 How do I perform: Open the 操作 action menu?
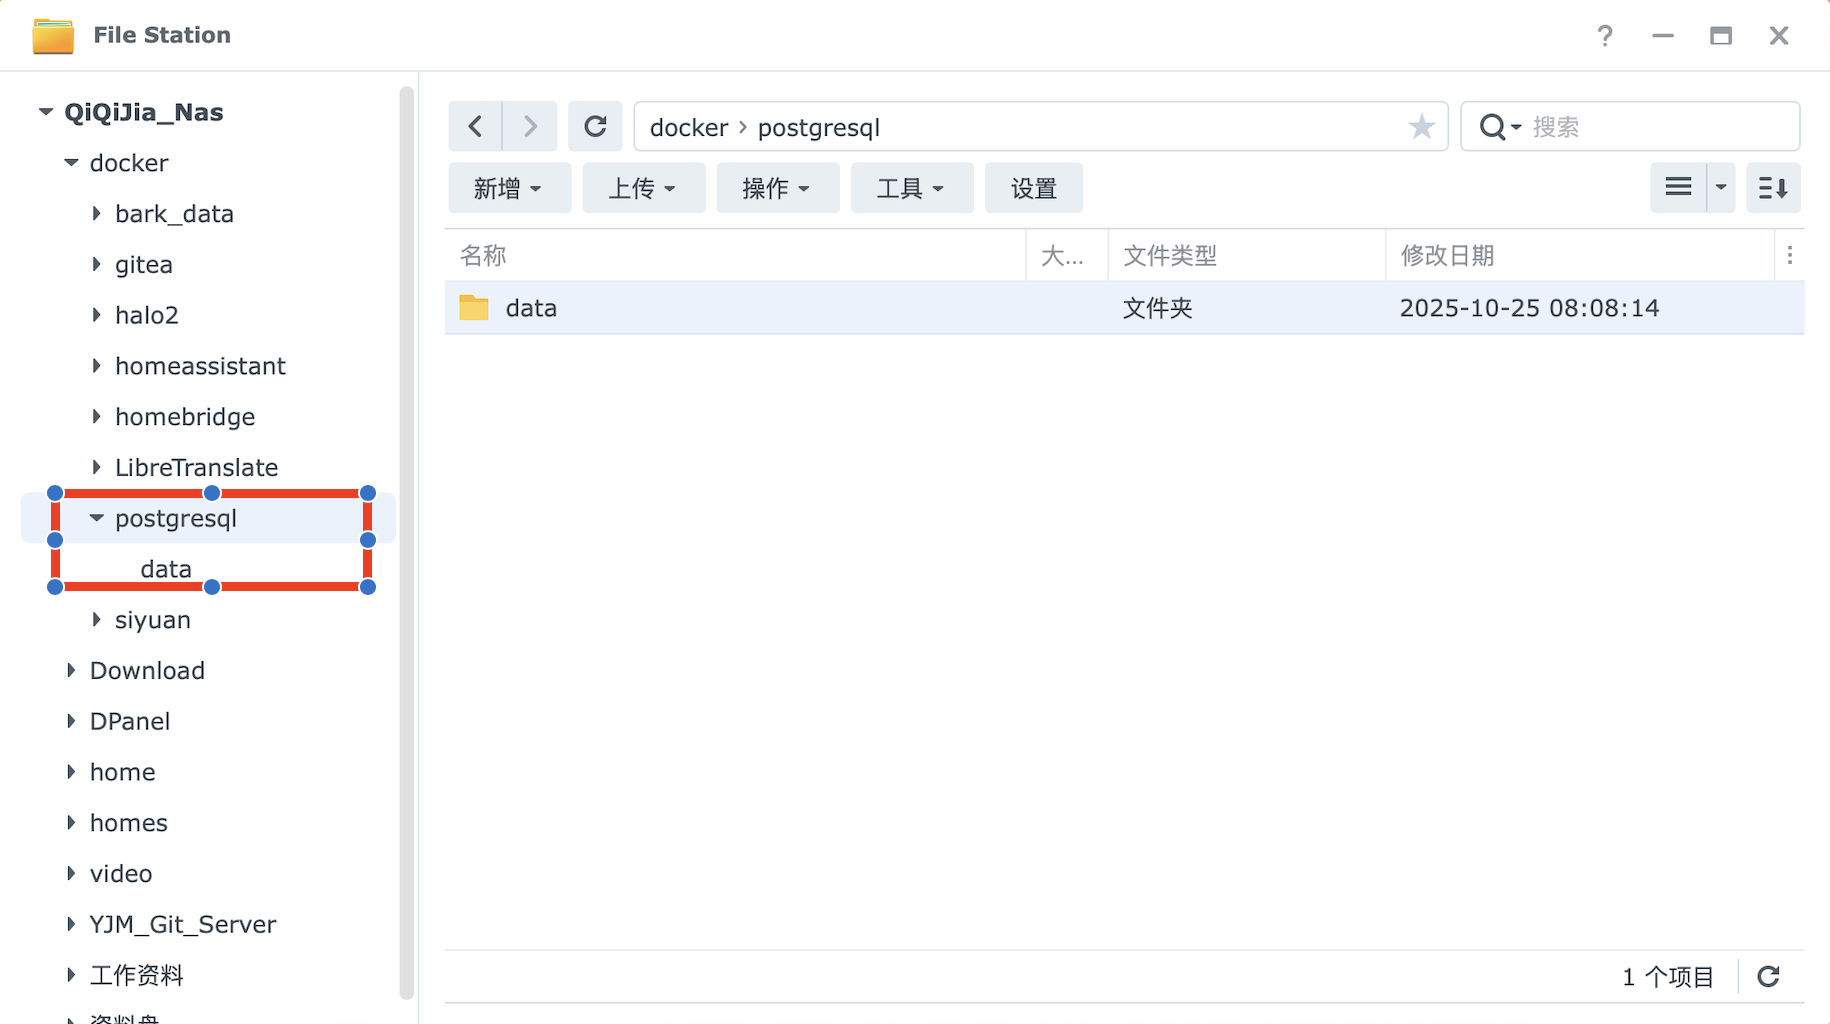coord(777,188)
